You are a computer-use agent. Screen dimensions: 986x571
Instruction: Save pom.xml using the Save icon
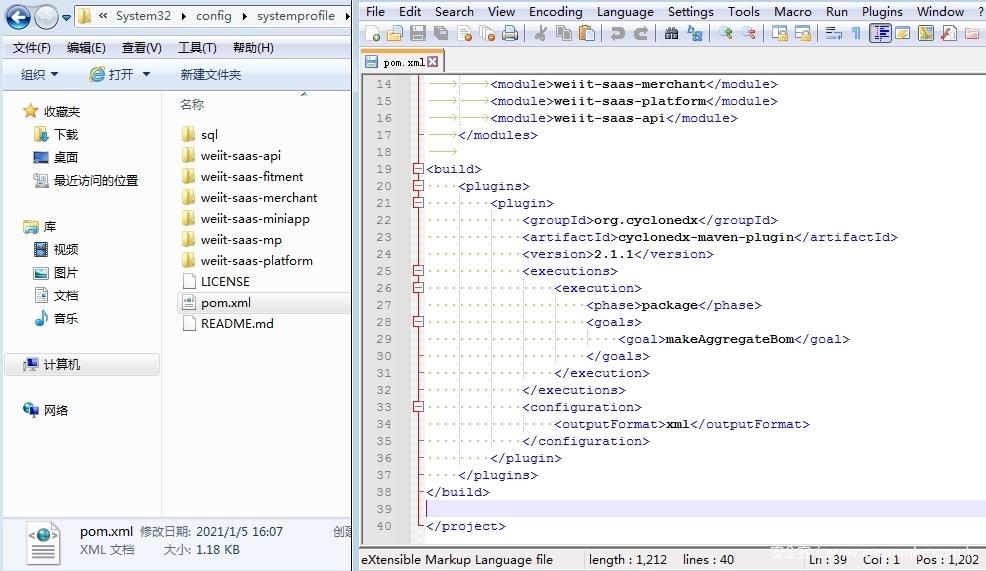418,34
